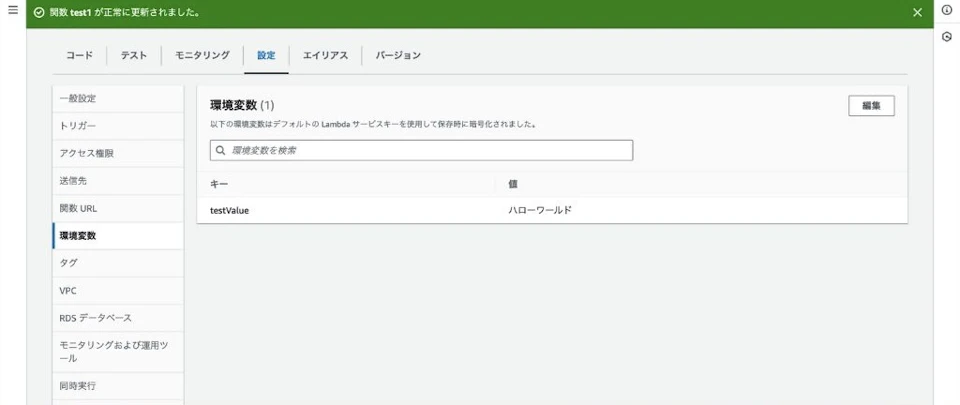
Task: Click the 関数 test1 update message
Action: [x=125, y=12]
